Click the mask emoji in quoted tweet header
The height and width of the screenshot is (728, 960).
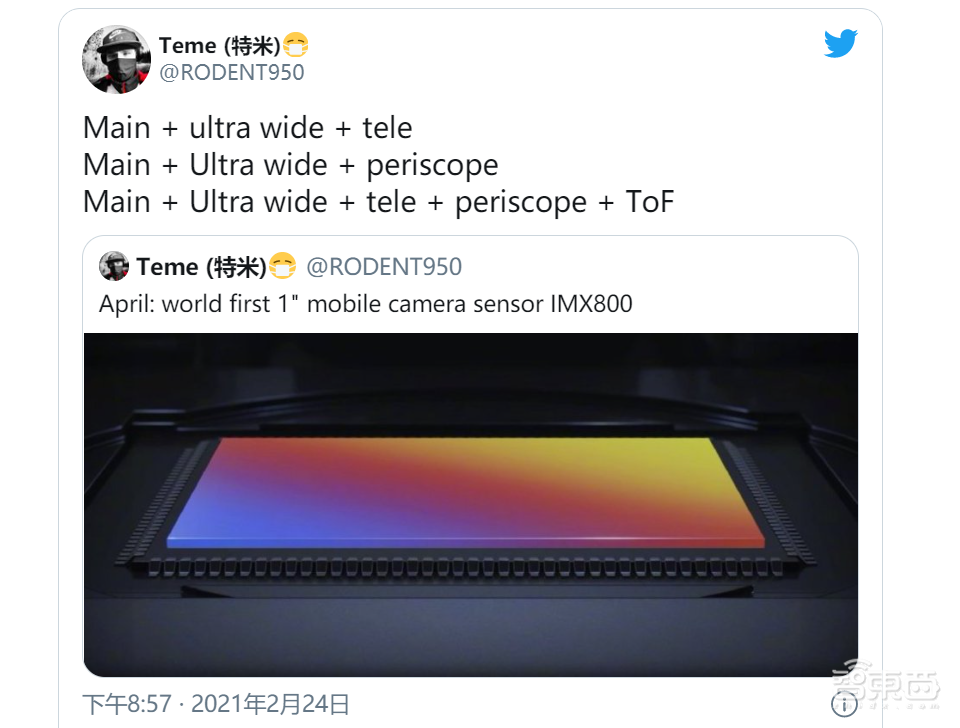283,266
